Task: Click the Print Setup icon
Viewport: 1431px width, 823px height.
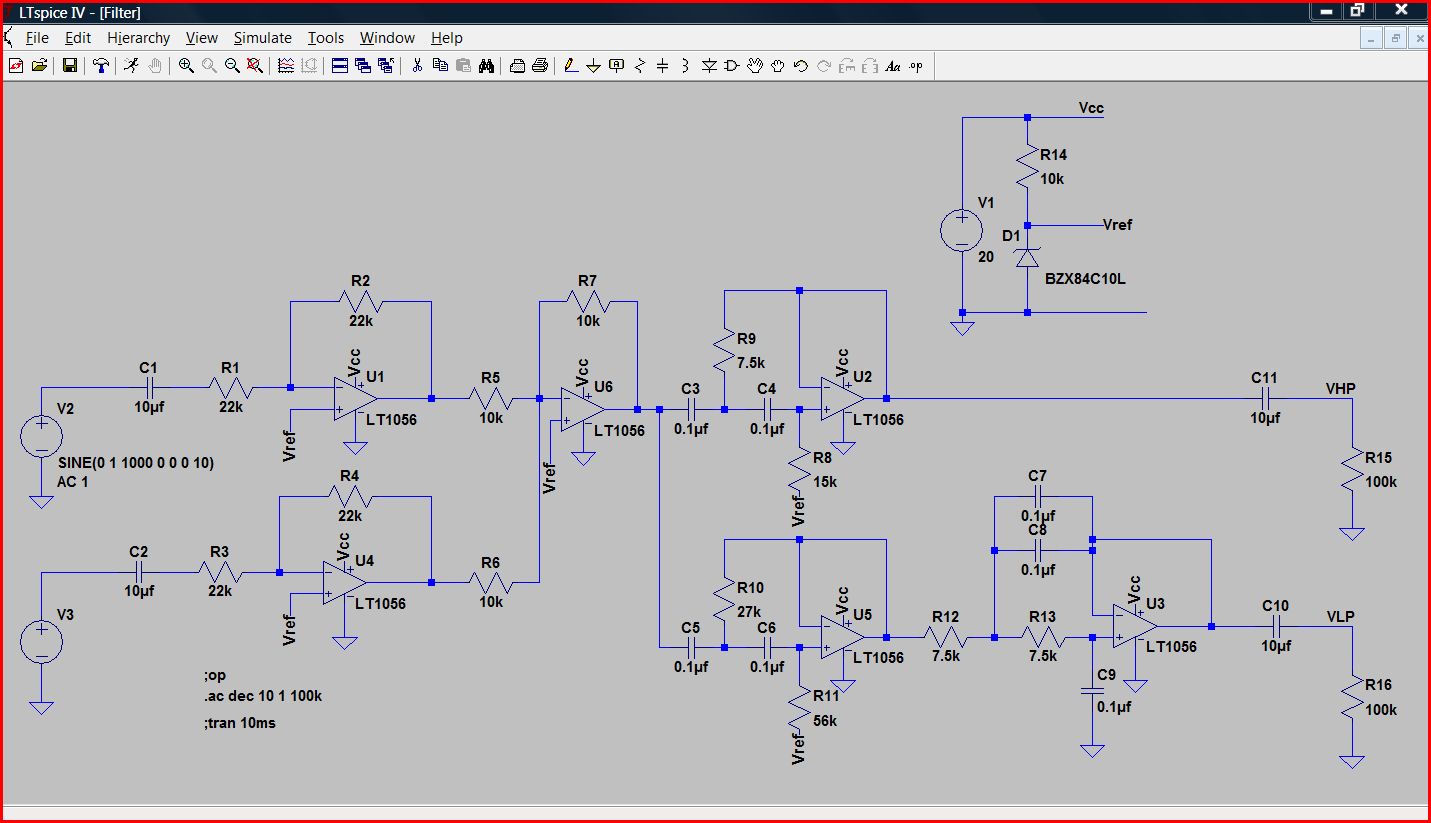Action: (x=518, y=66)
